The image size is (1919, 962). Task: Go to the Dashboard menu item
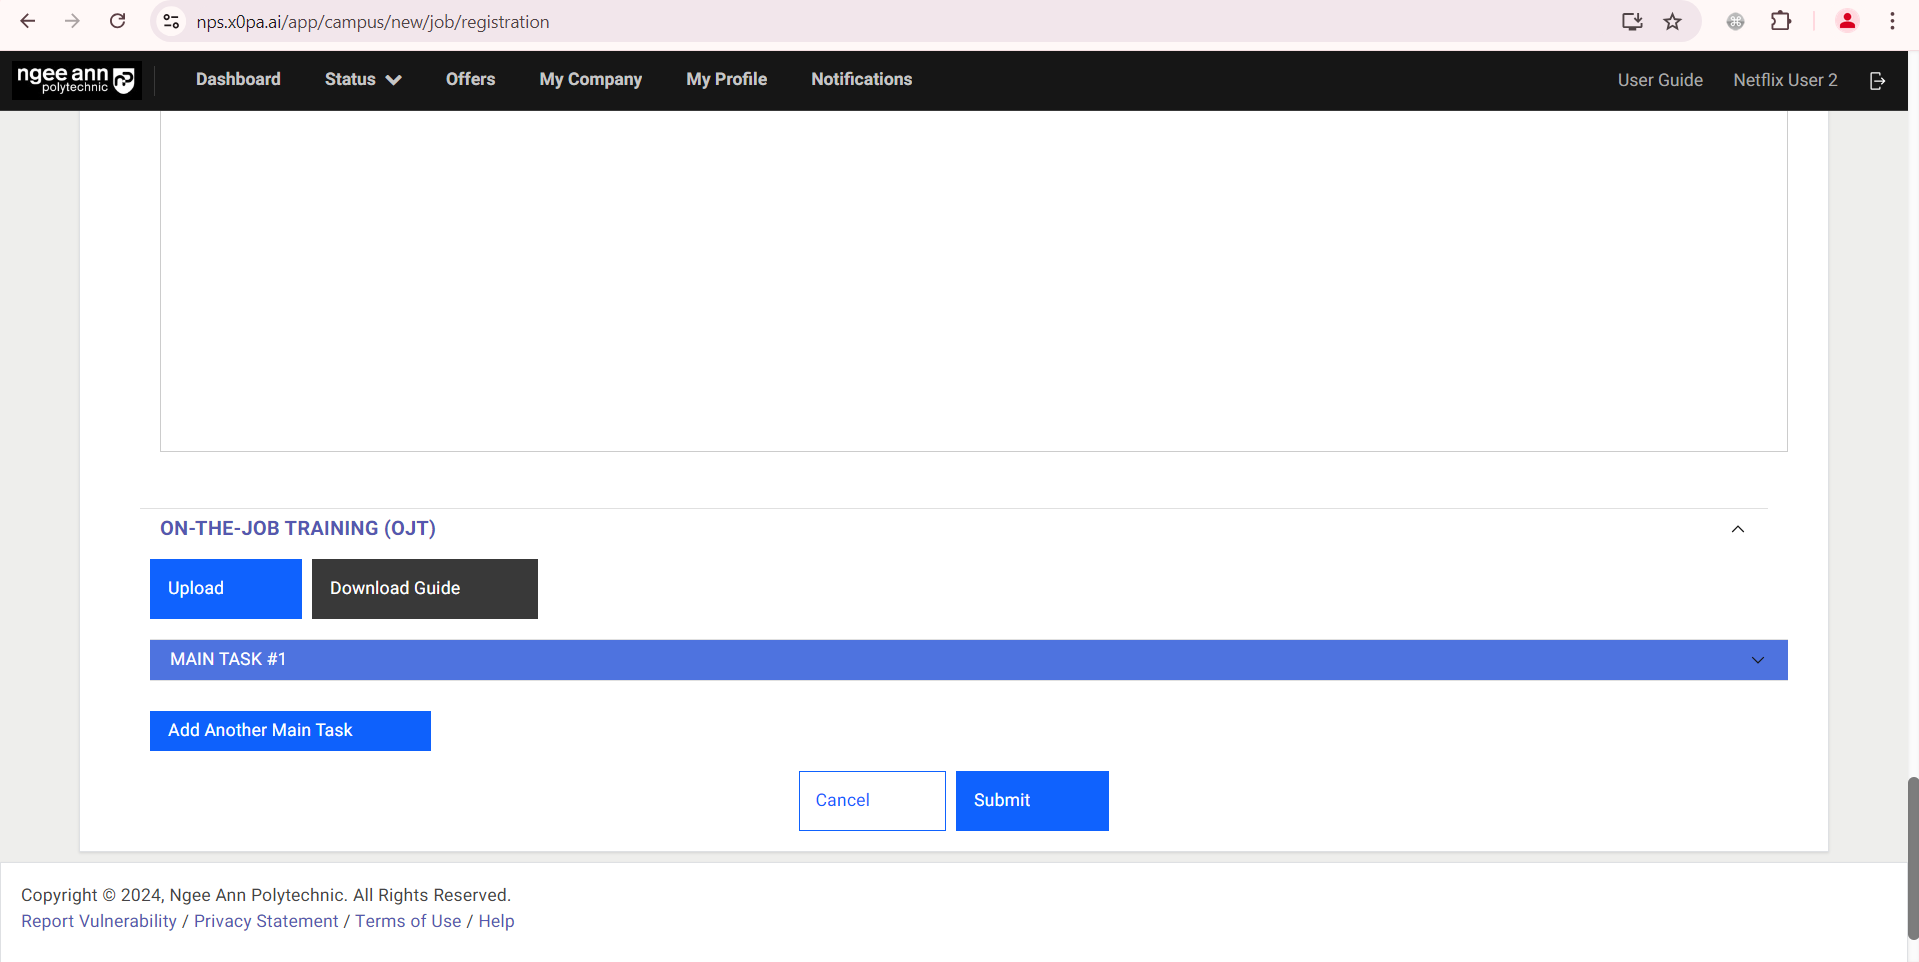pos(238,80)
